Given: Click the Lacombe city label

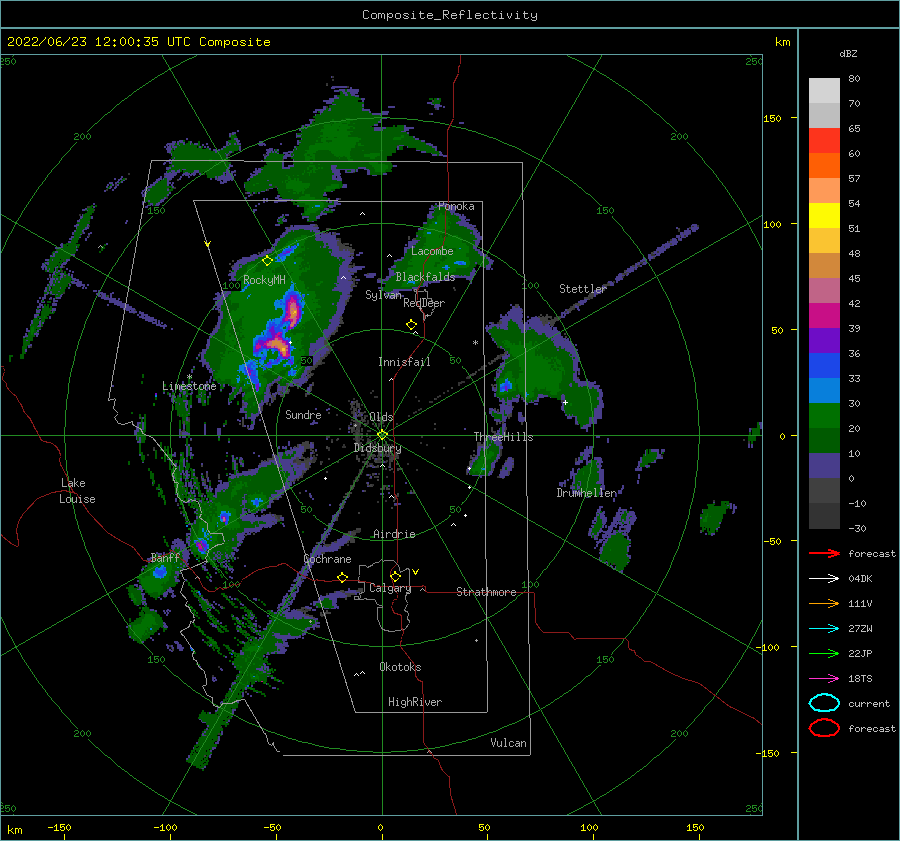Looking at the screenshot, I should point(432,251).
